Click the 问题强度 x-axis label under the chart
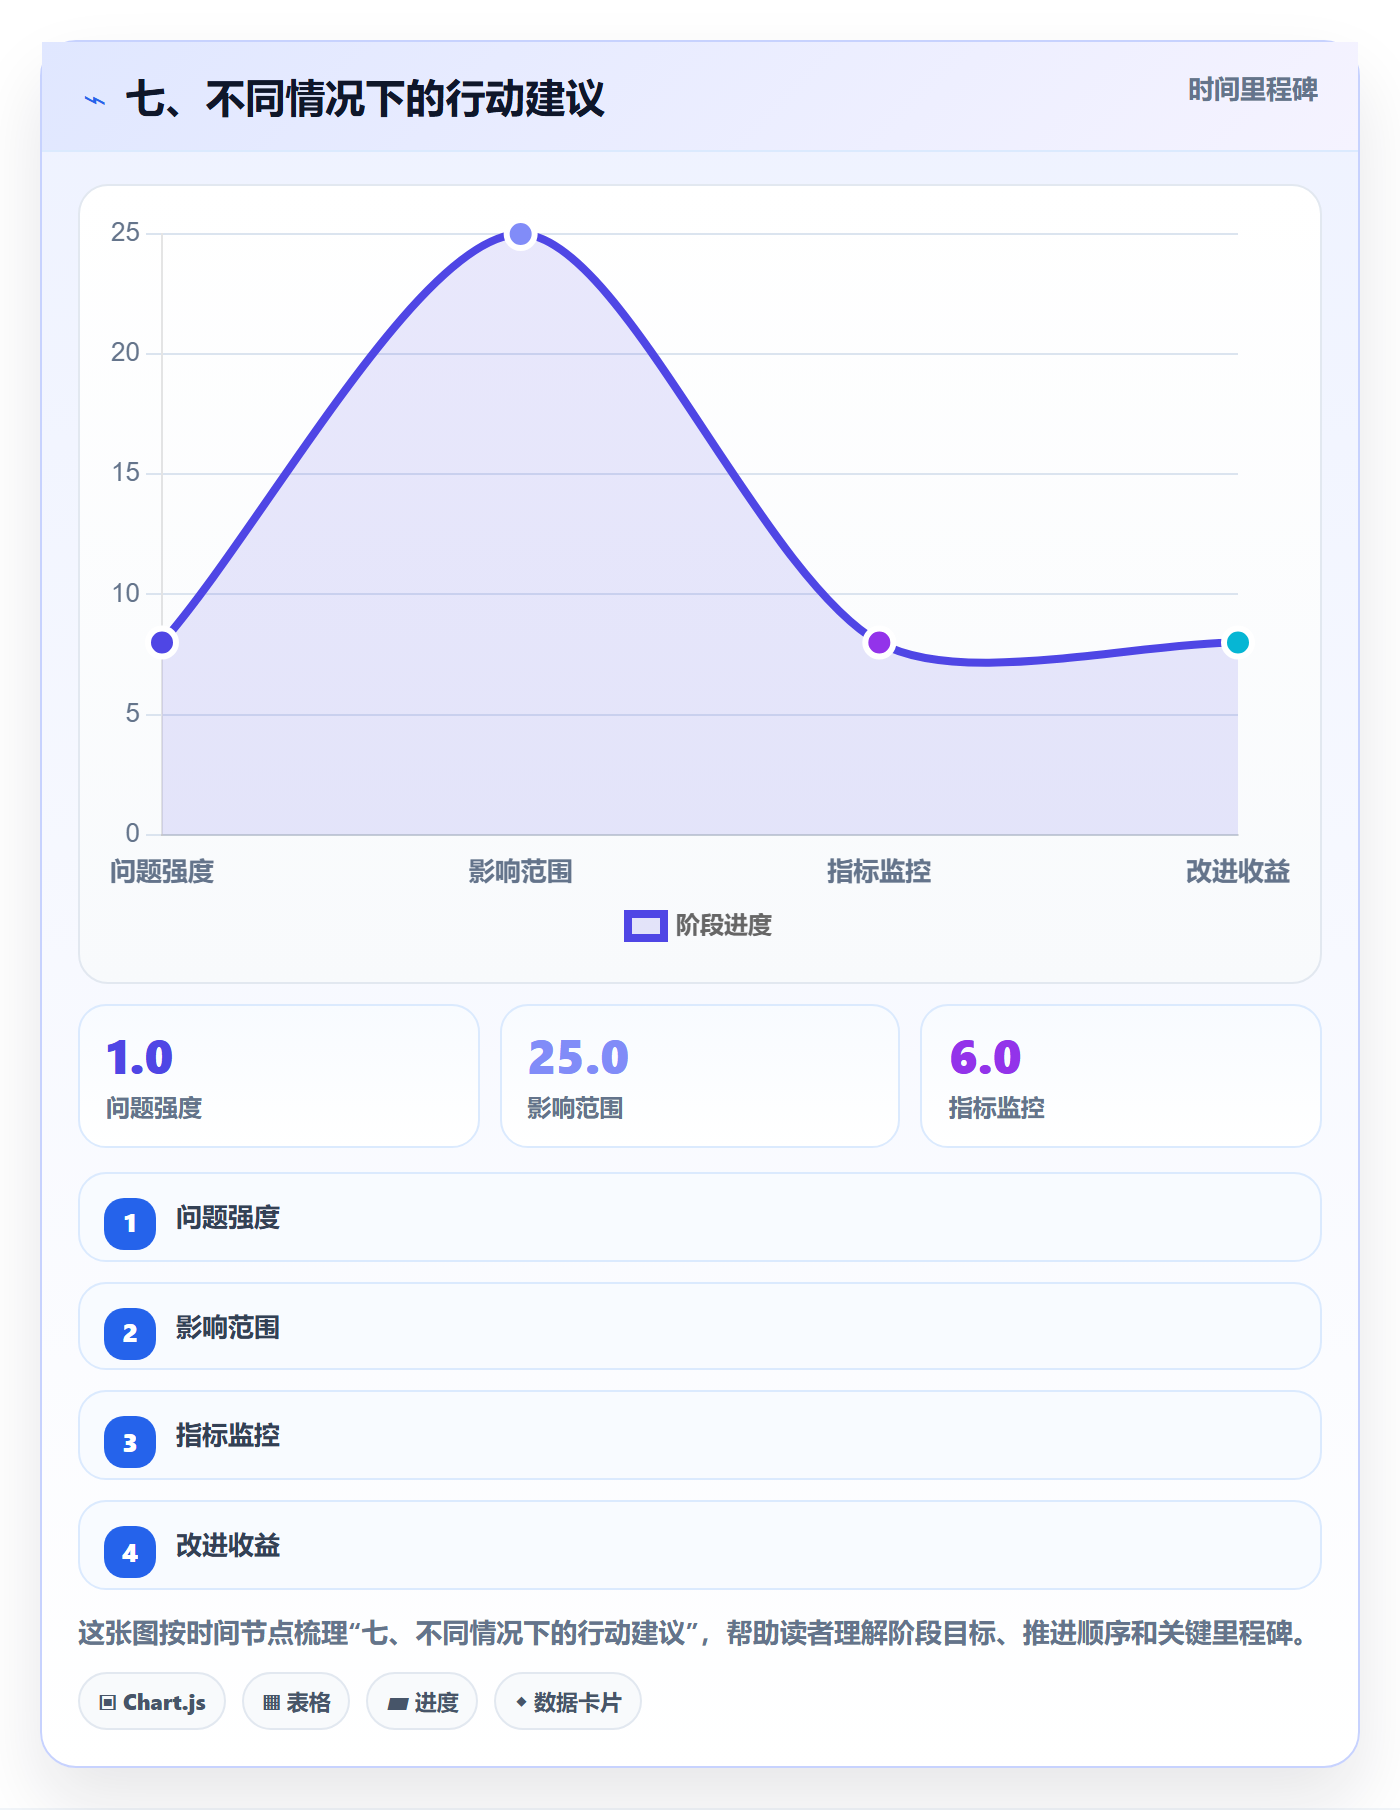 162,872
